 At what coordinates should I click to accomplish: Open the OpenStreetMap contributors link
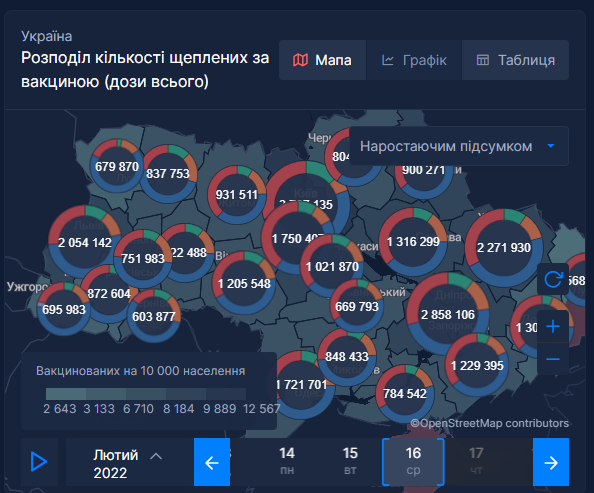pyautogui.click(x=490, y=423)
